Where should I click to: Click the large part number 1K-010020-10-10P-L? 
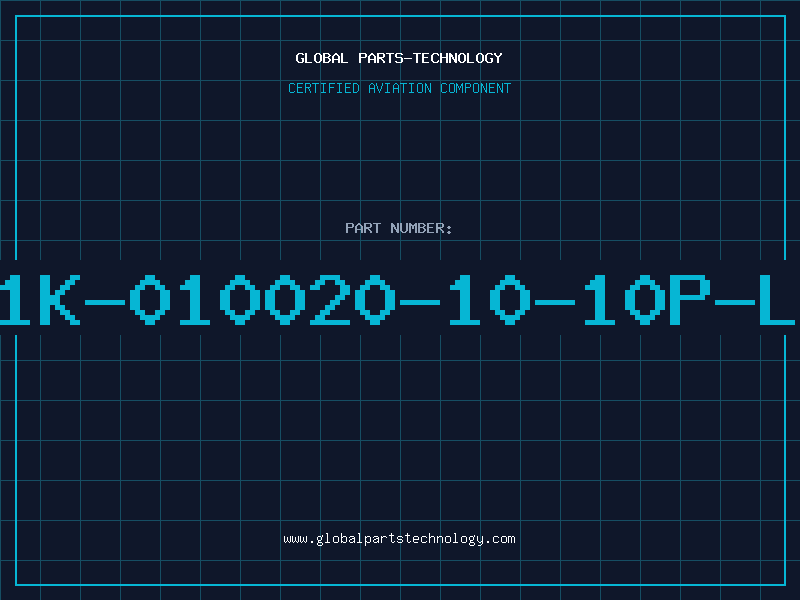397,300
